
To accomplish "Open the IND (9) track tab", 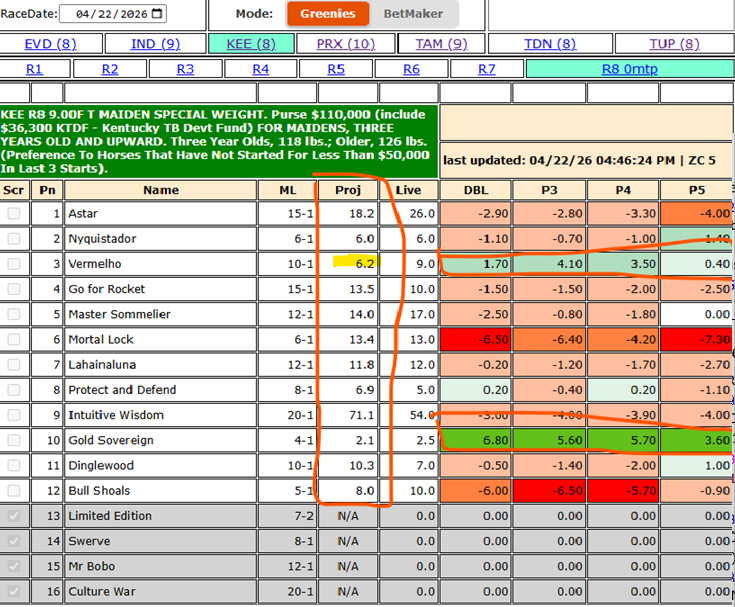I will 156,44.
